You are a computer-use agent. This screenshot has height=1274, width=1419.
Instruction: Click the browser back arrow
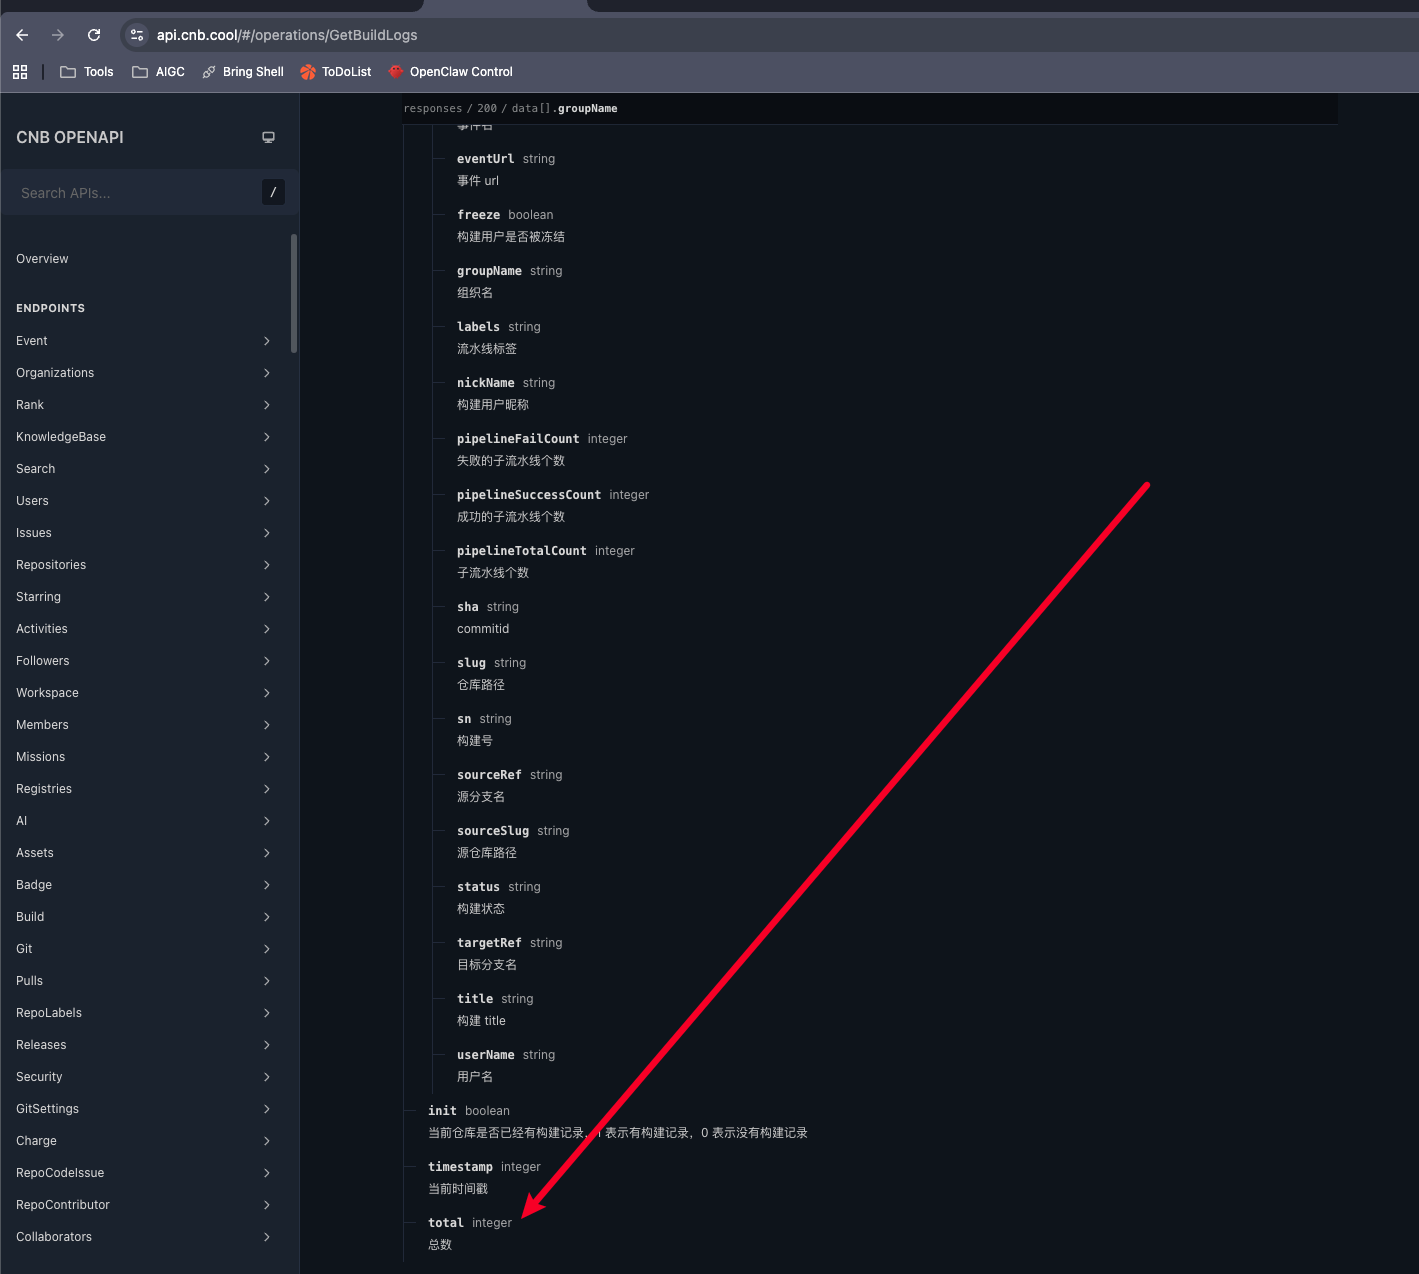[22, 35]
